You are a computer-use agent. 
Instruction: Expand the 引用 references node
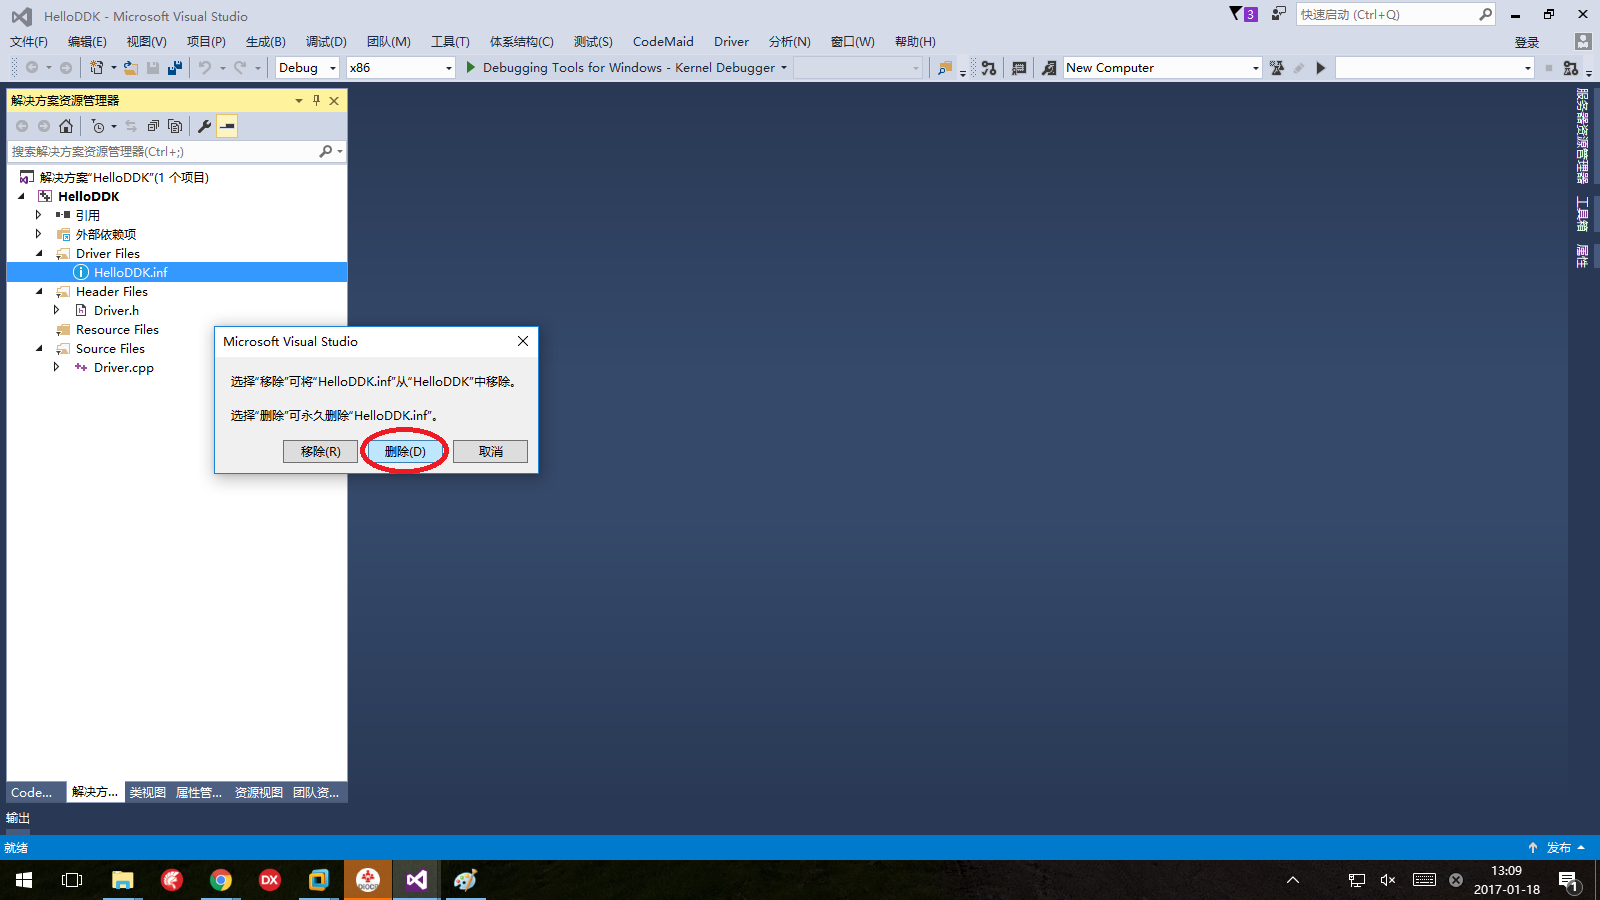click(x=39, y=215)
